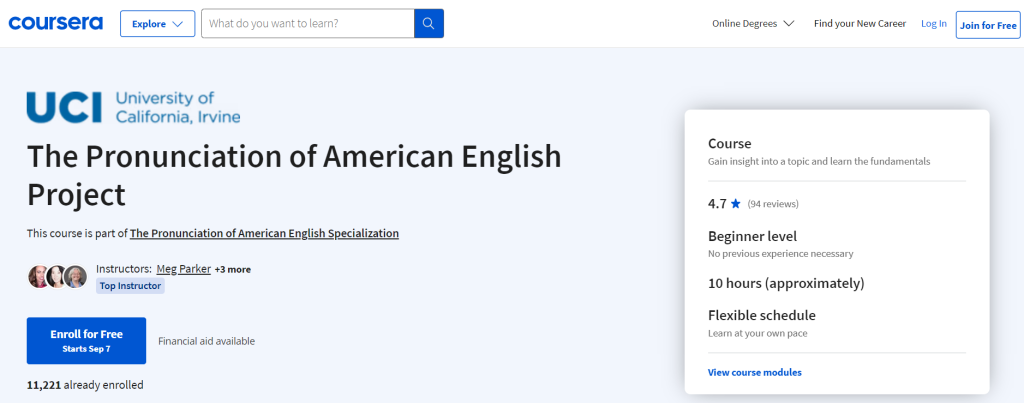Click 'Learn at your own pace' text

[758, 333]
